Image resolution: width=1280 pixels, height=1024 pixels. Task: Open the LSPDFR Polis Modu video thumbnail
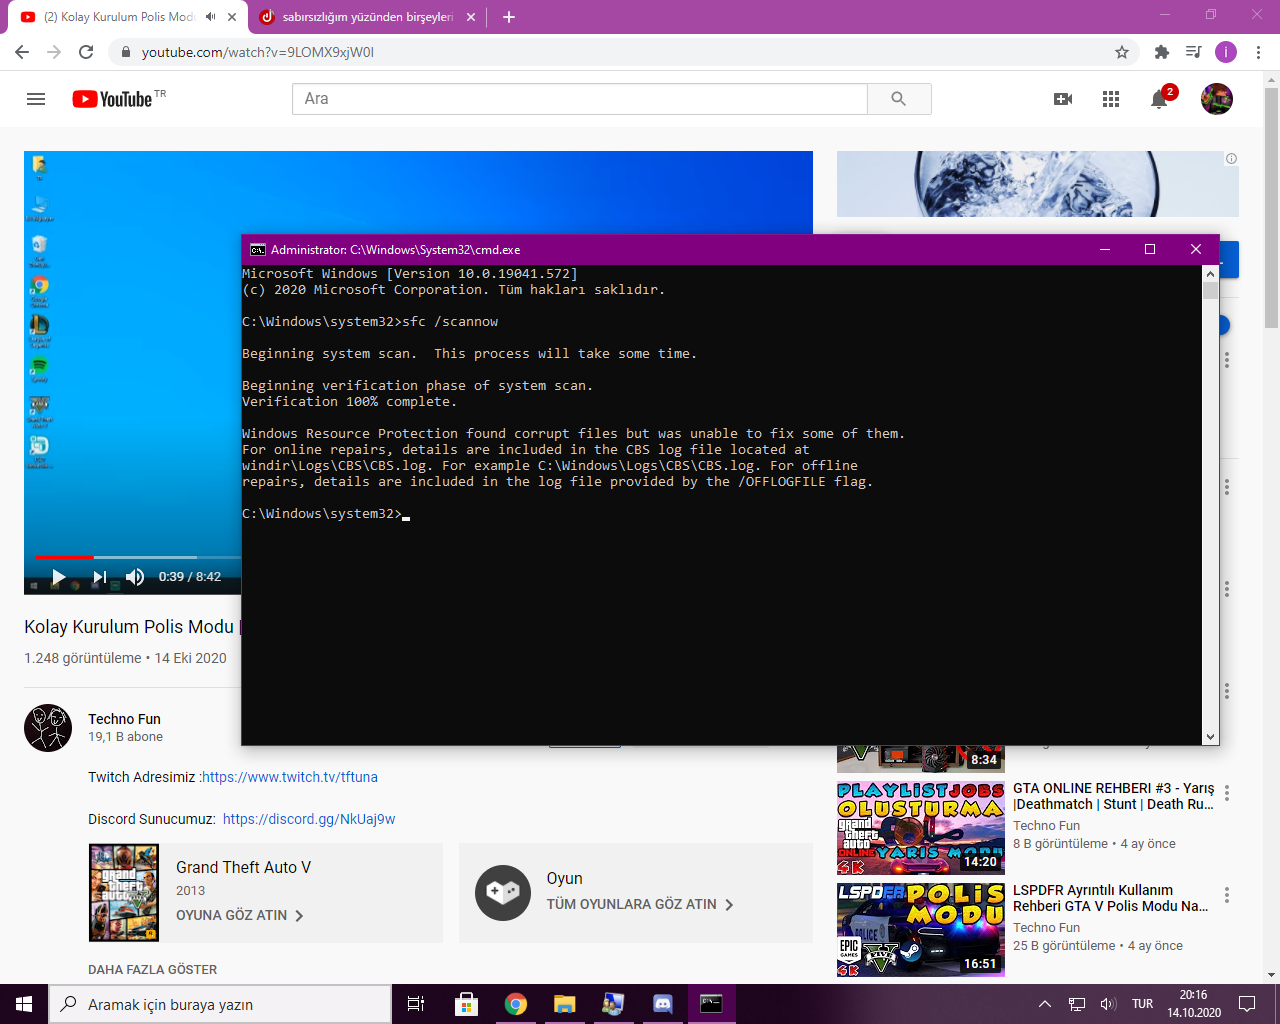coord(920,930)
